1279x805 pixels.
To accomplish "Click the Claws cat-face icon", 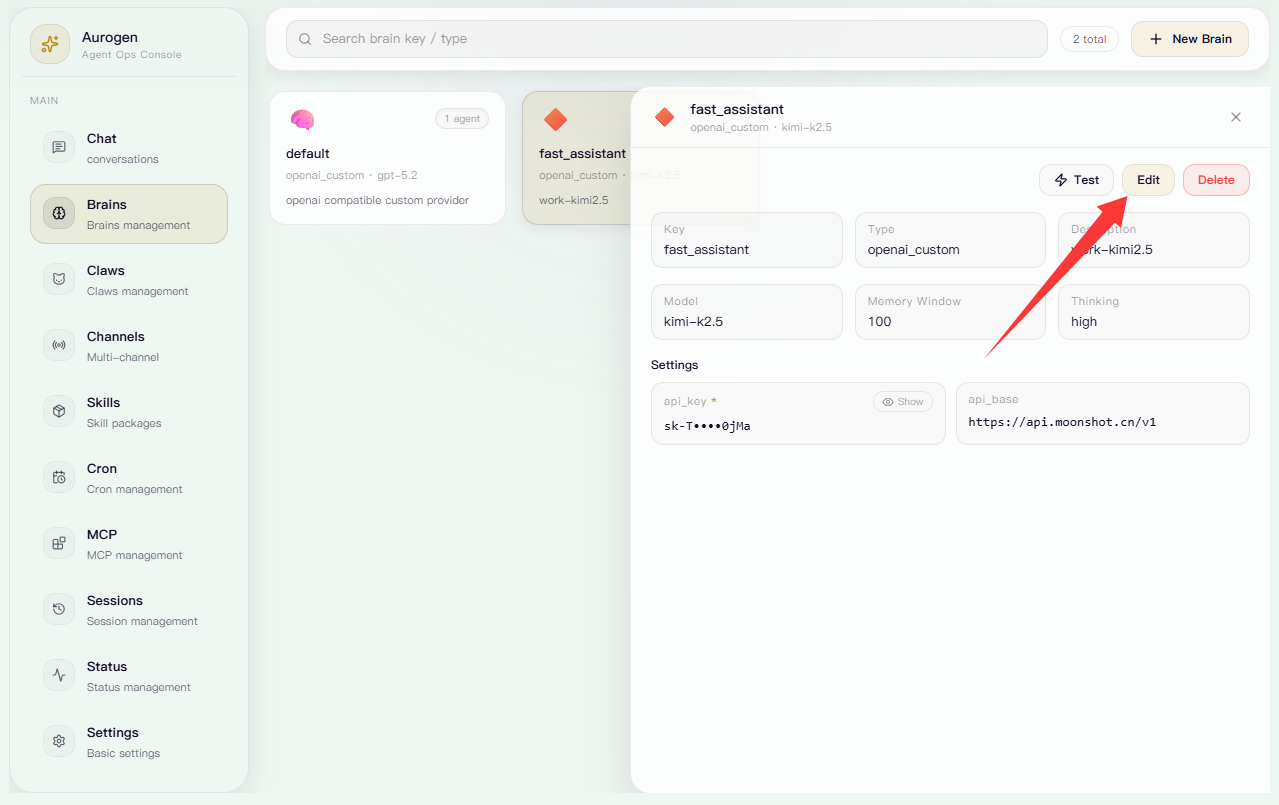I will (59, 280).
